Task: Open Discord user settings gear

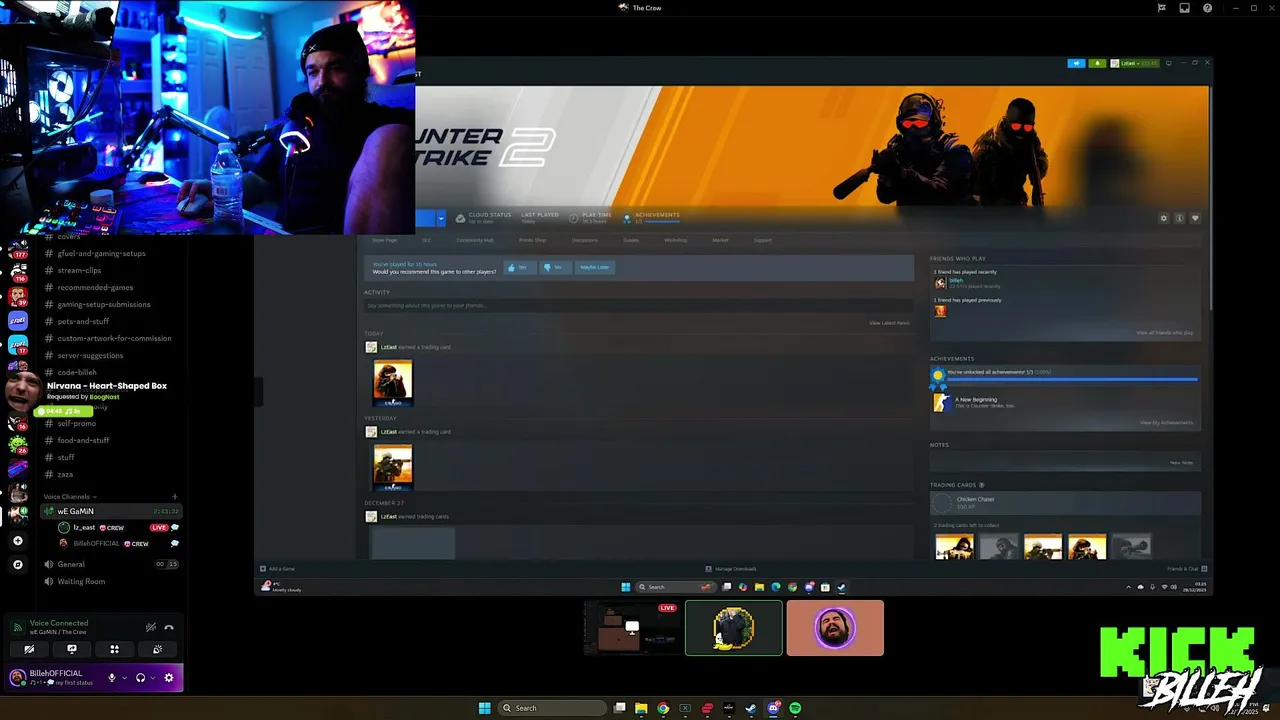Action: 168,678
